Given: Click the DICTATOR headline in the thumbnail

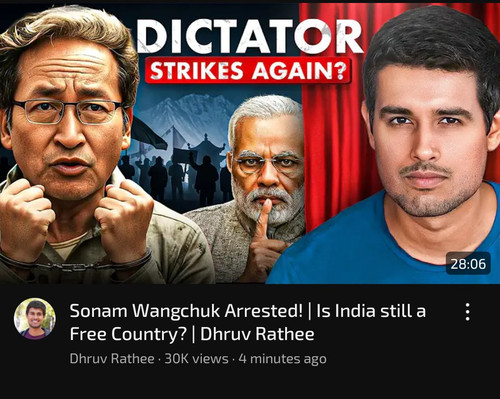Looking at the screenshot, I should [249, 36].
